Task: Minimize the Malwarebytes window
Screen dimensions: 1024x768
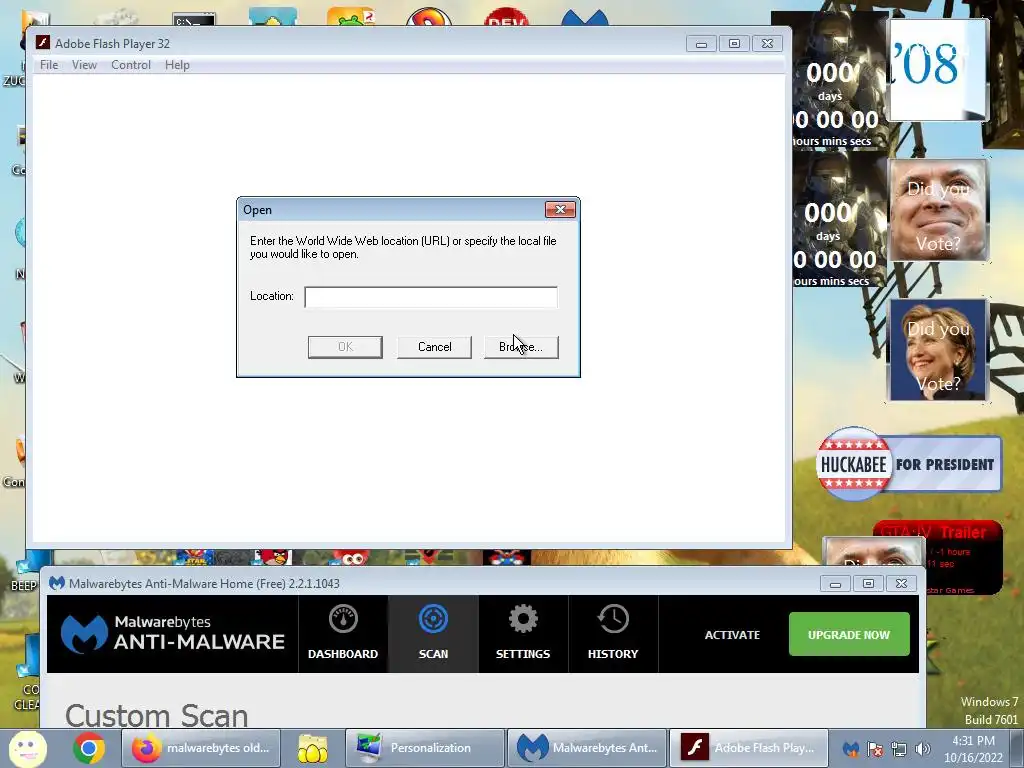Action: (835, 584)
